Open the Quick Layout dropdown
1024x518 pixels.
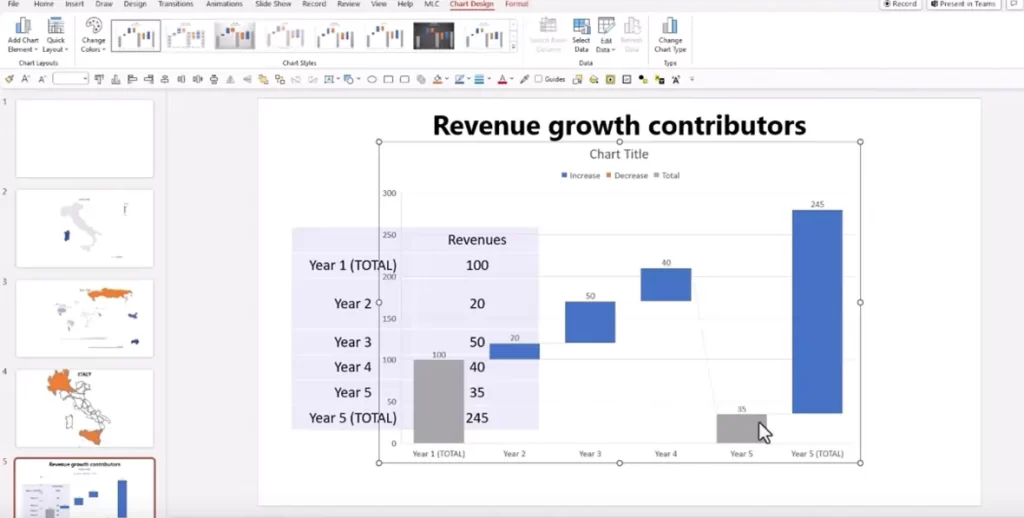click(x=56, y=35)
